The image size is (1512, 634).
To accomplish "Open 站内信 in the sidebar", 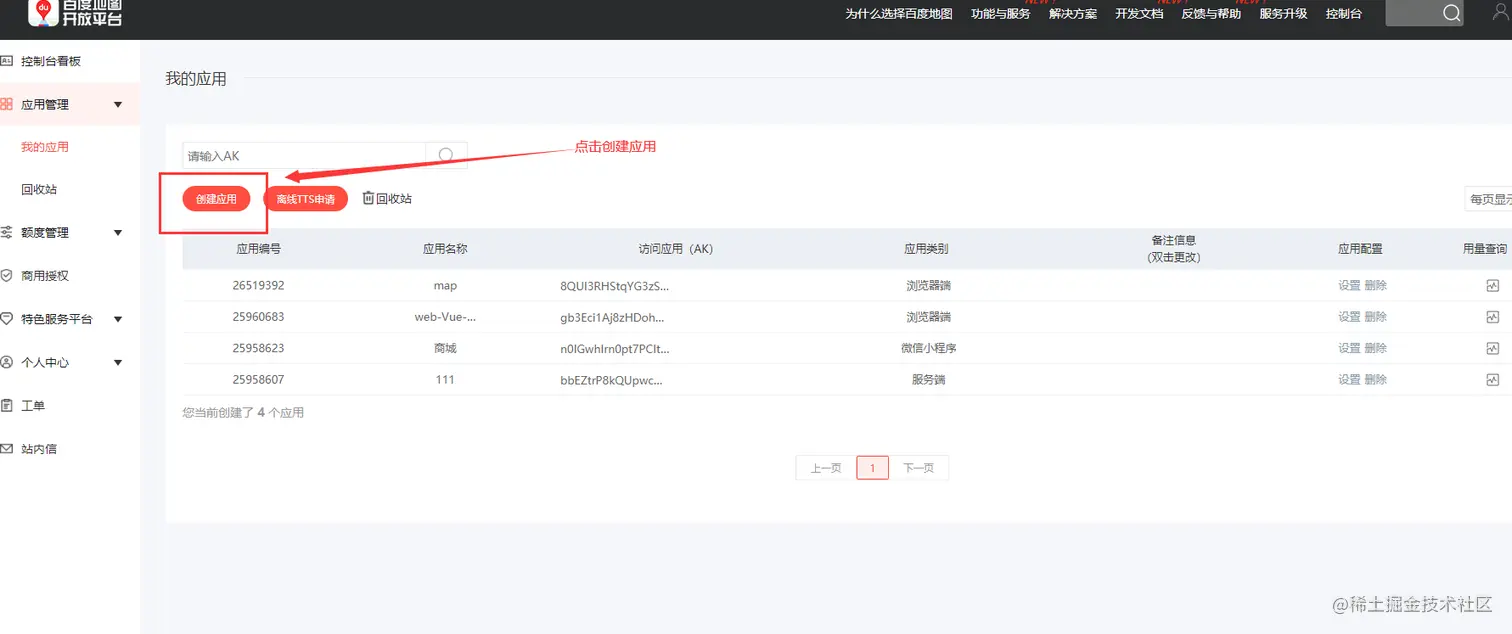I will point(39,449).
